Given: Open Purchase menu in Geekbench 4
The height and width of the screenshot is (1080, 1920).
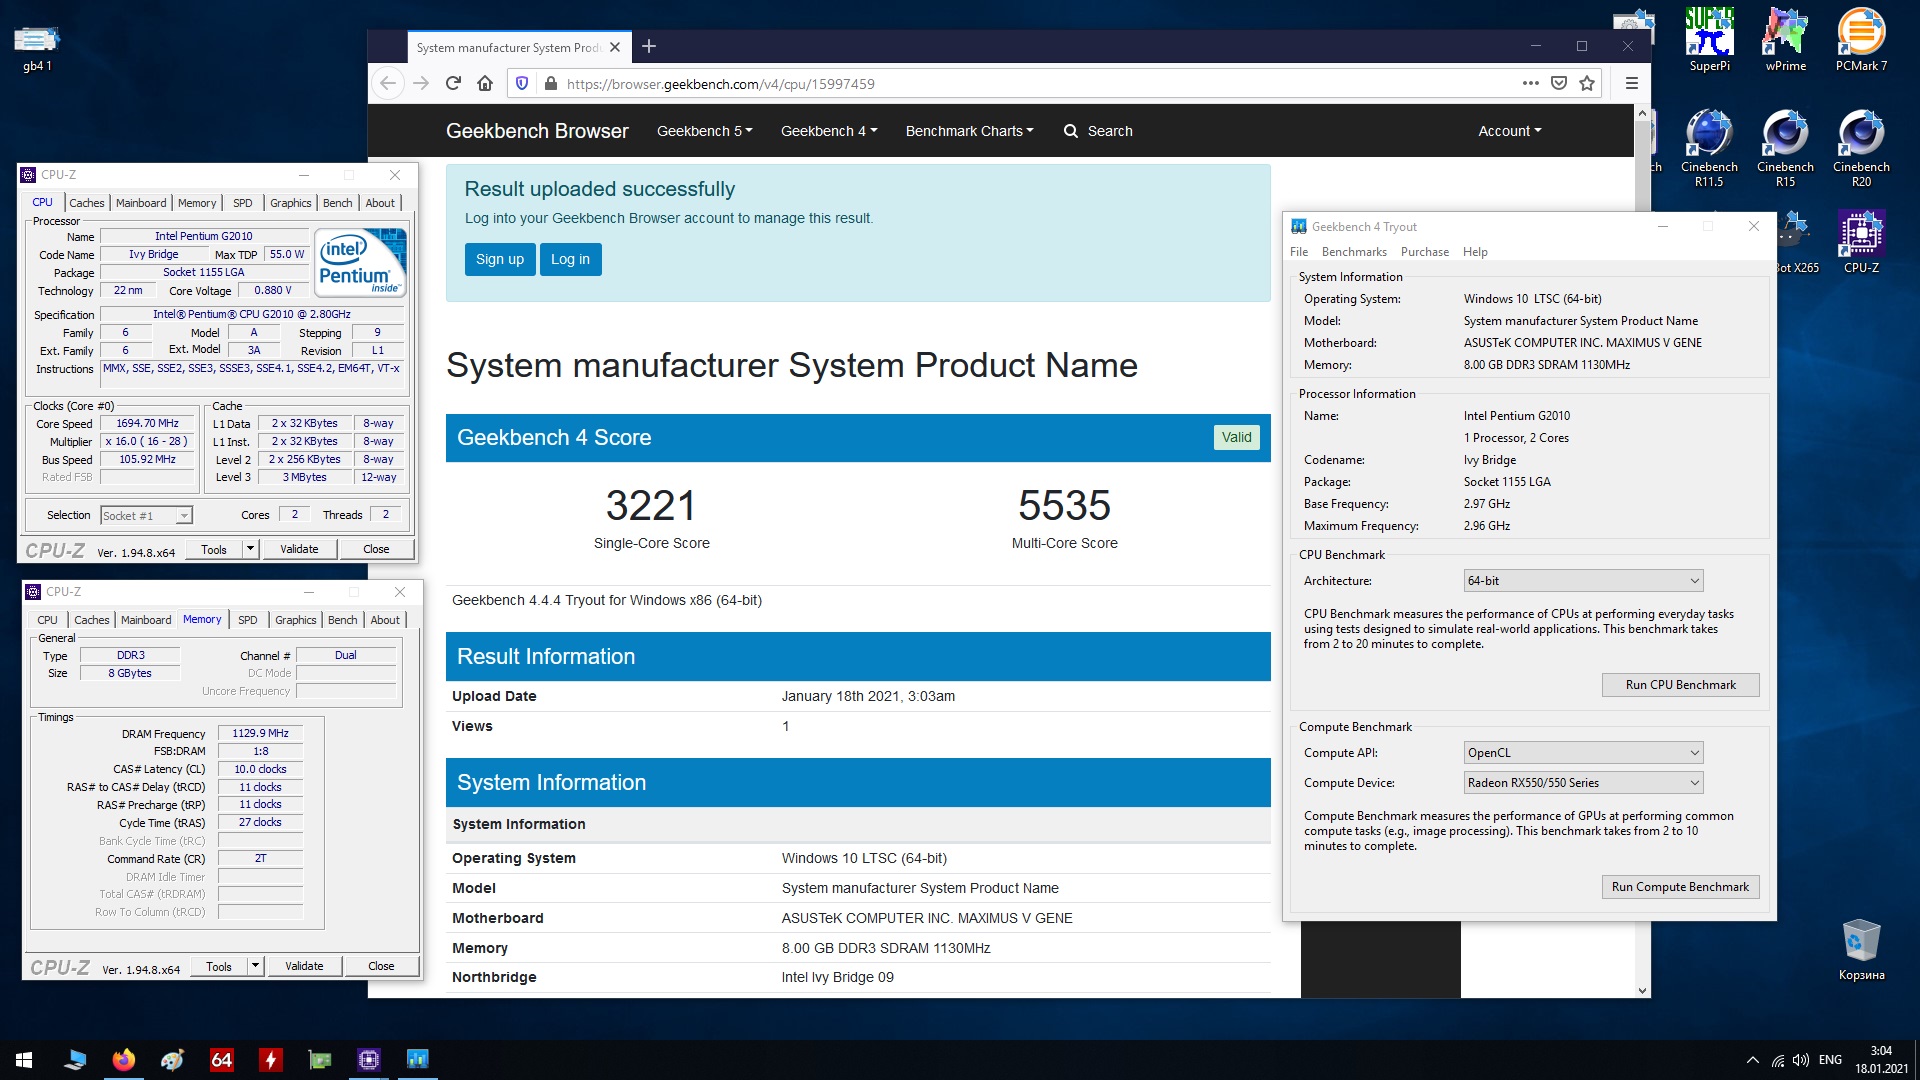Looking at the screenshot, I should pyautogui.click(x=1425, y=252).
